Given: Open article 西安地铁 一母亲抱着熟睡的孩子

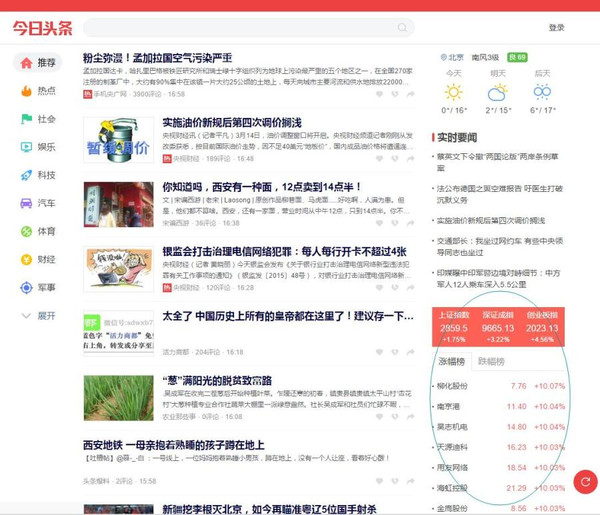Looking at the screenshot, I should click(174, 445).
